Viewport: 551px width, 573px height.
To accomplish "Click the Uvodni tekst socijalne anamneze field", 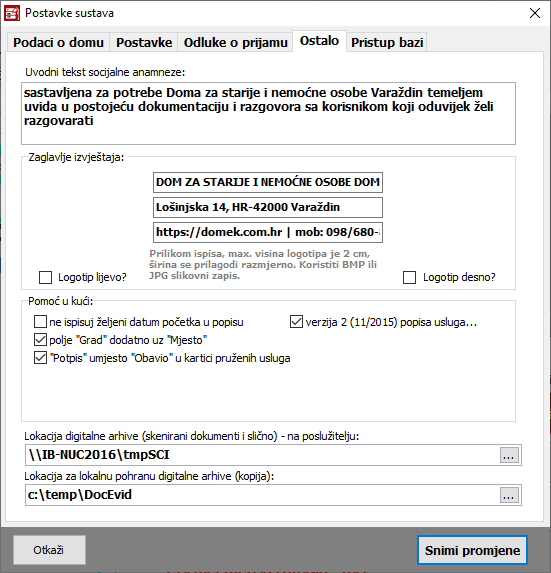I will click(x=269, y=113).
